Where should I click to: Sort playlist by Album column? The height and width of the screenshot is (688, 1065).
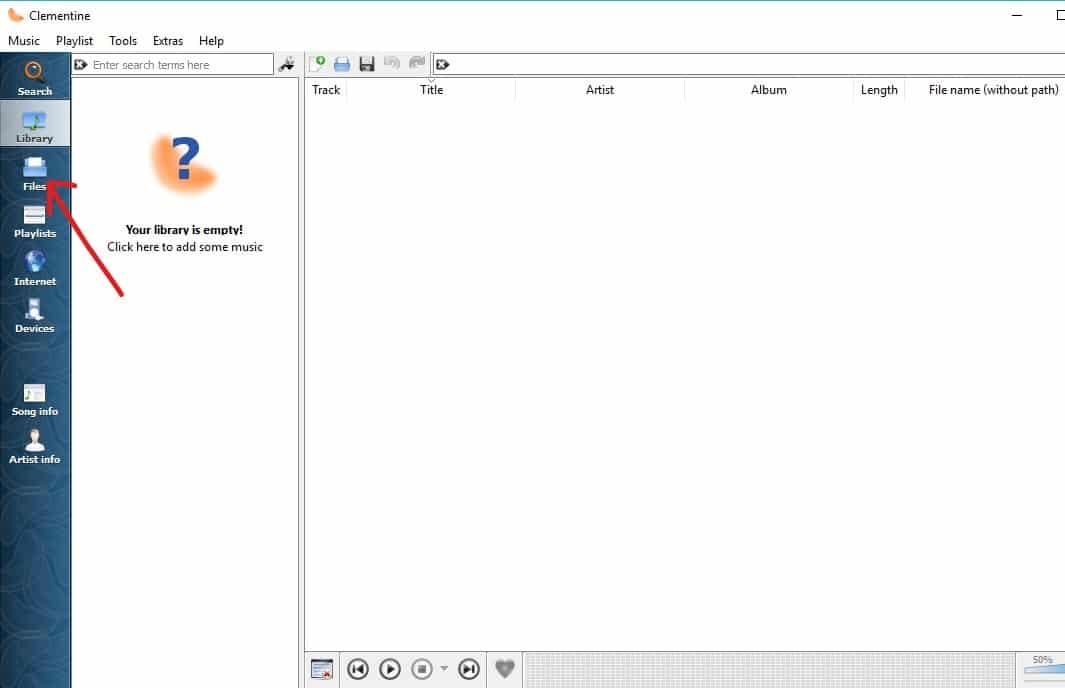click(x=769, y=90)
